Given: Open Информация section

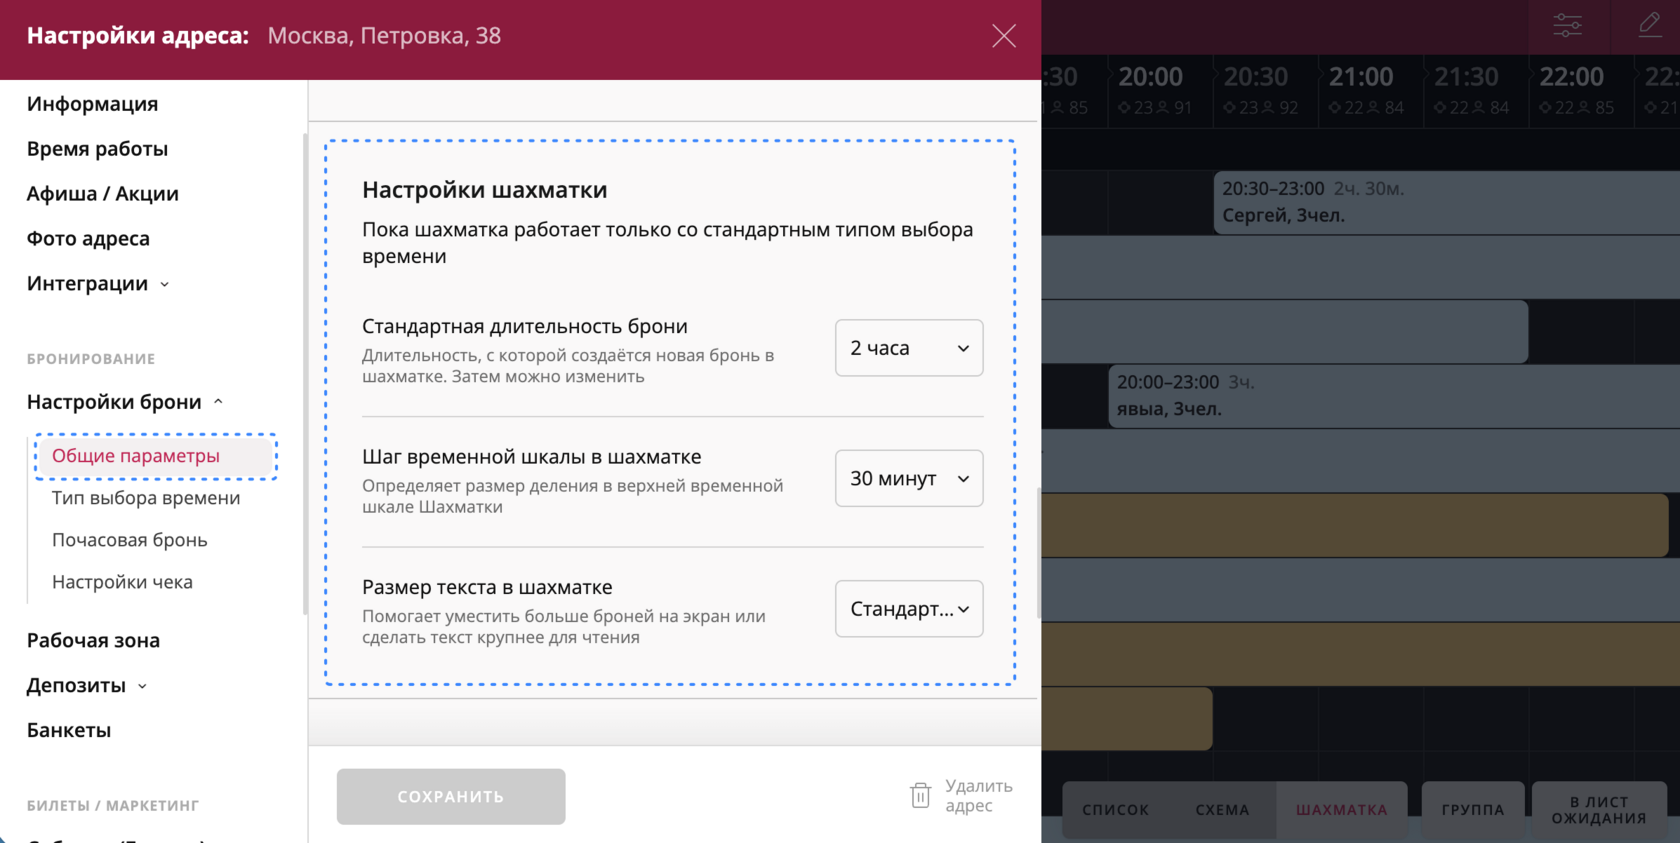Looking at the screenshot, I should click(x=92, y=104).
